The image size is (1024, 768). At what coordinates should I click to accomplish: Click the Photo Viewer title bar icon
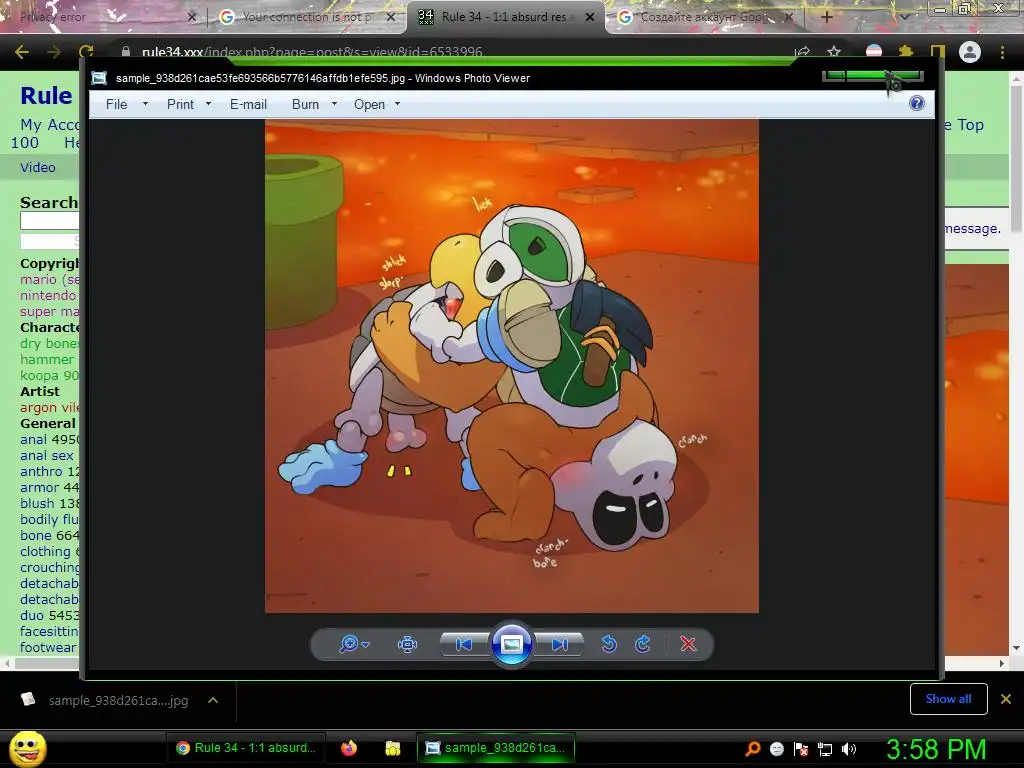pyautogui.click(x=99, y=78)
